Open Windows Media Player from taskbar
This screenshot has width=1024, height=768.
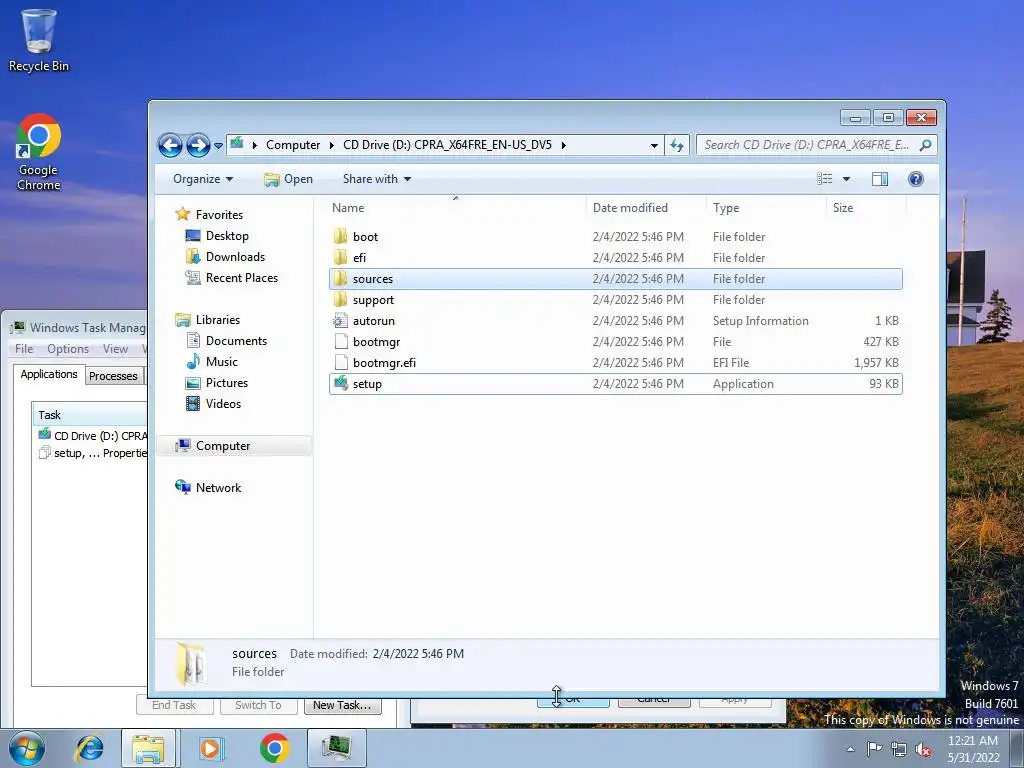[211, 748]
